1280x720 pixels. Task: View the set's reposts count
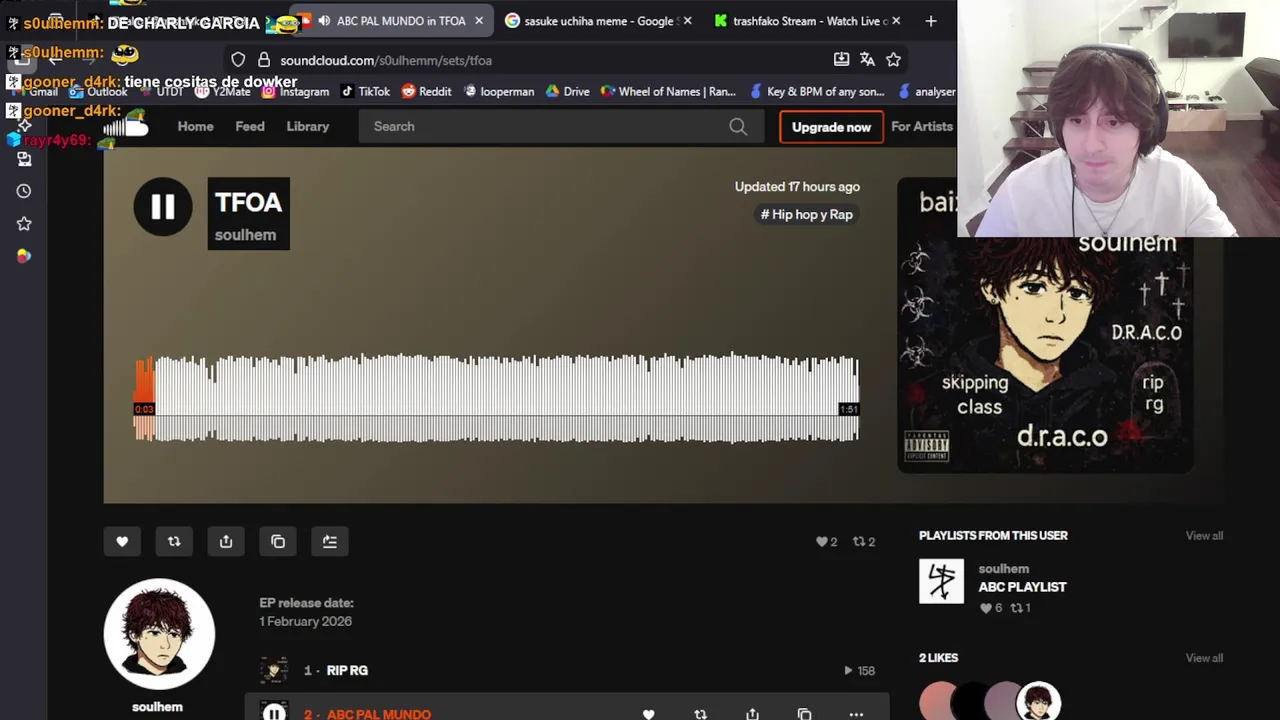(864, 541)
